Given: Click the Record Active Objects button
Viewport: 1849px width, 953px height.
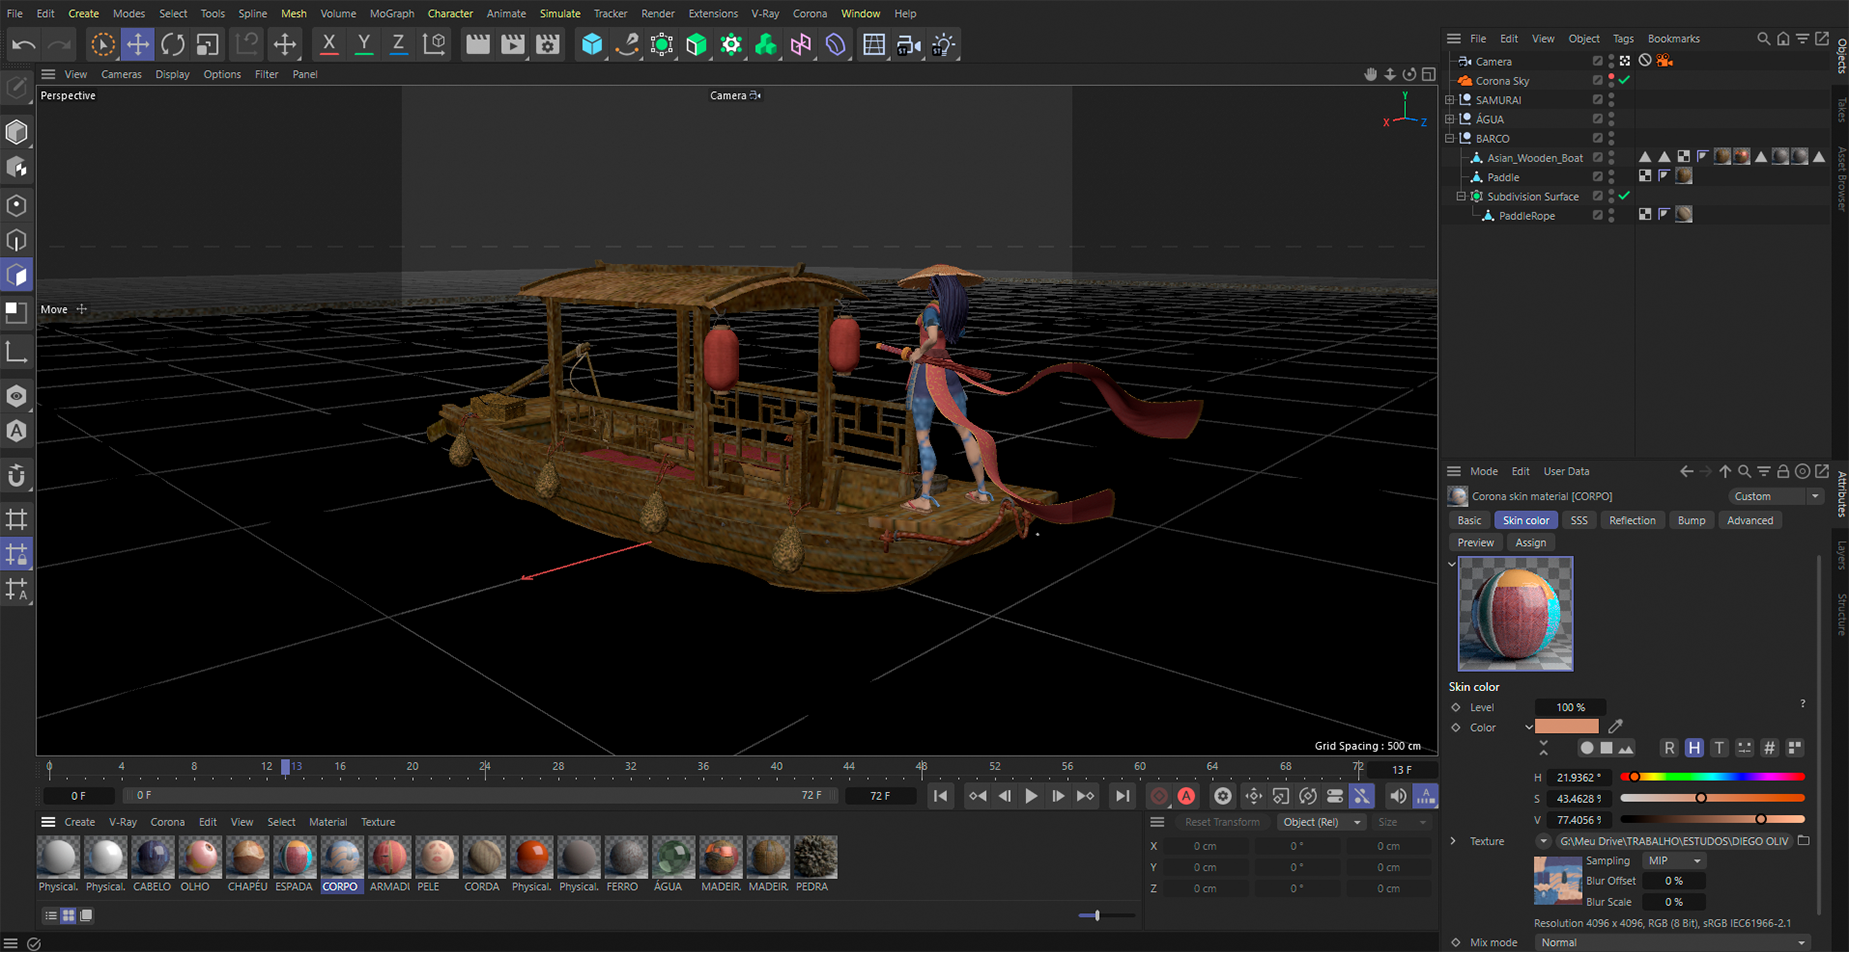Looking at the screenshot, I should [x=1159, y=796].
